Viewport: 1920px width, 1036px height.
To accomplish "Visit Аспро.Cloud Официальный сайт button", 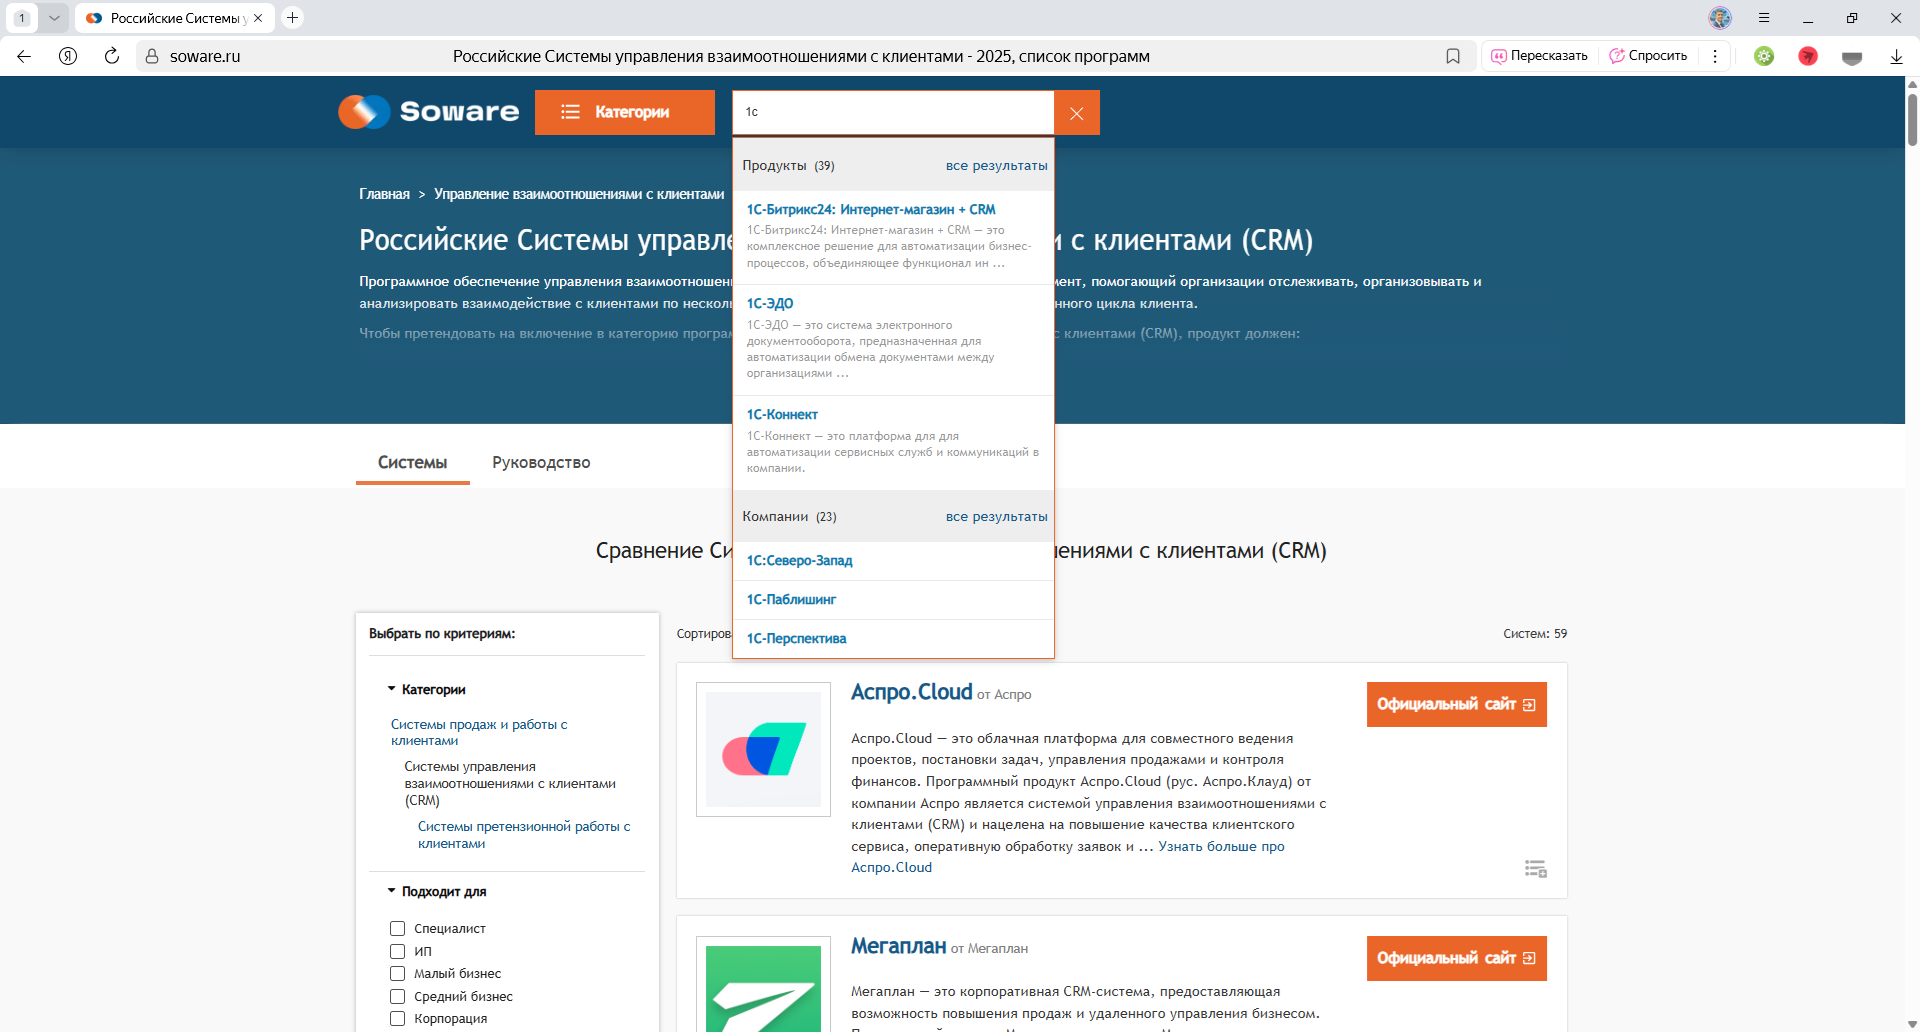I will pos(1455,705).
